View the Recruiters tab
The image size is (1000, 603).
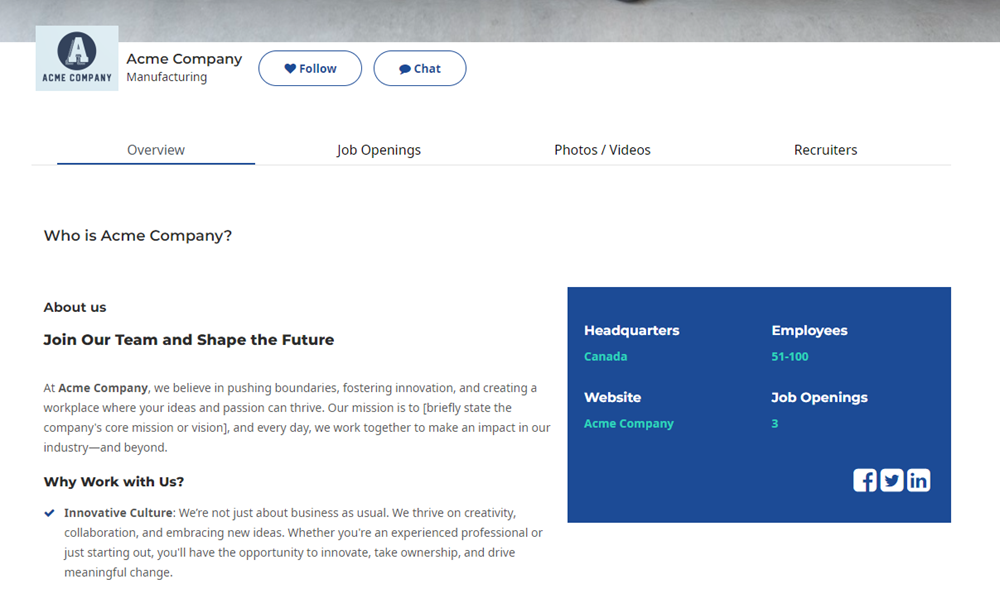click(825, 150)
